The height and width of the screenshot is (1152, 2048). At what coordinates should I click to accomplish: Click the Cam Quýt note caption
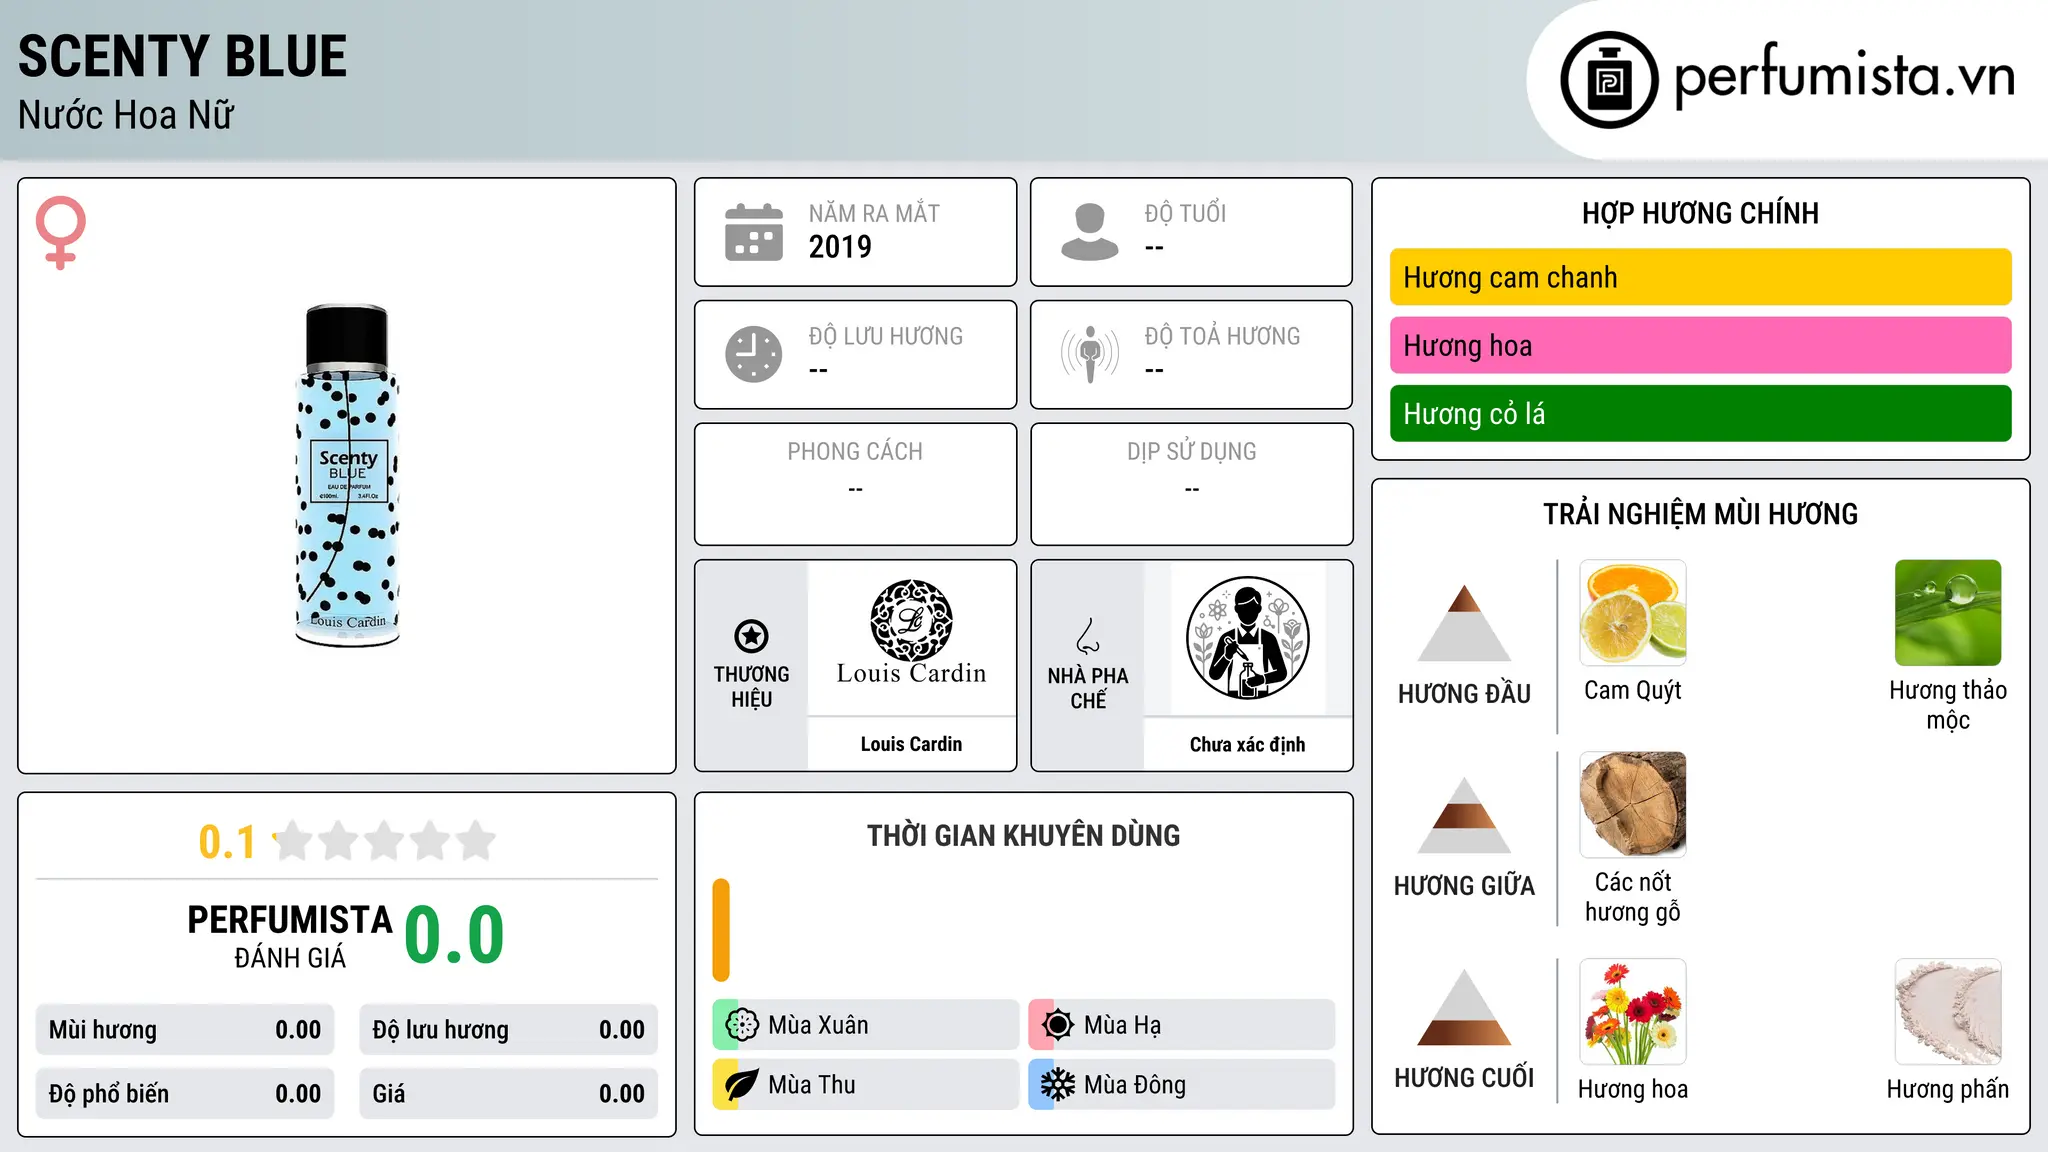click(x=1633, y=691)
